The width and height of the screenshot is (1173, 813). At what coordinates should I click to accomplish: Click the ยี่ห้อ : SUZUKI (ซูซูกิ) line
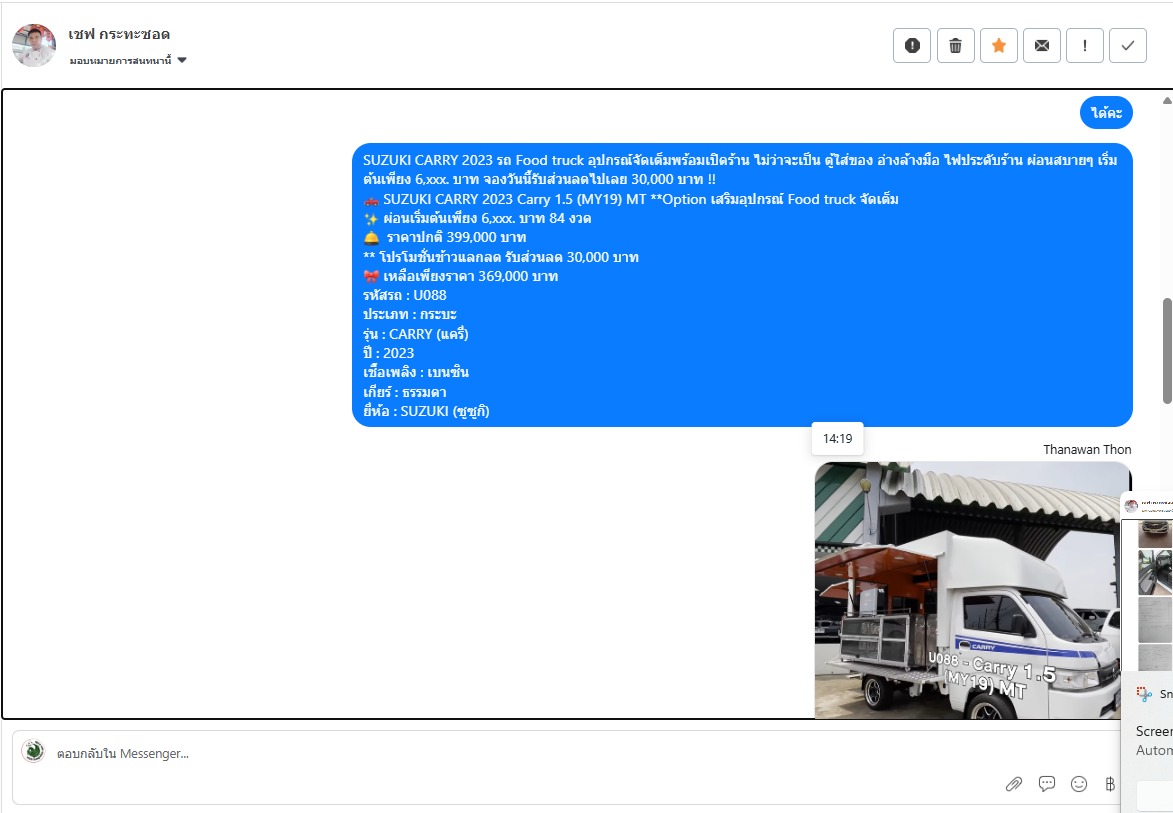coord(426,411)
